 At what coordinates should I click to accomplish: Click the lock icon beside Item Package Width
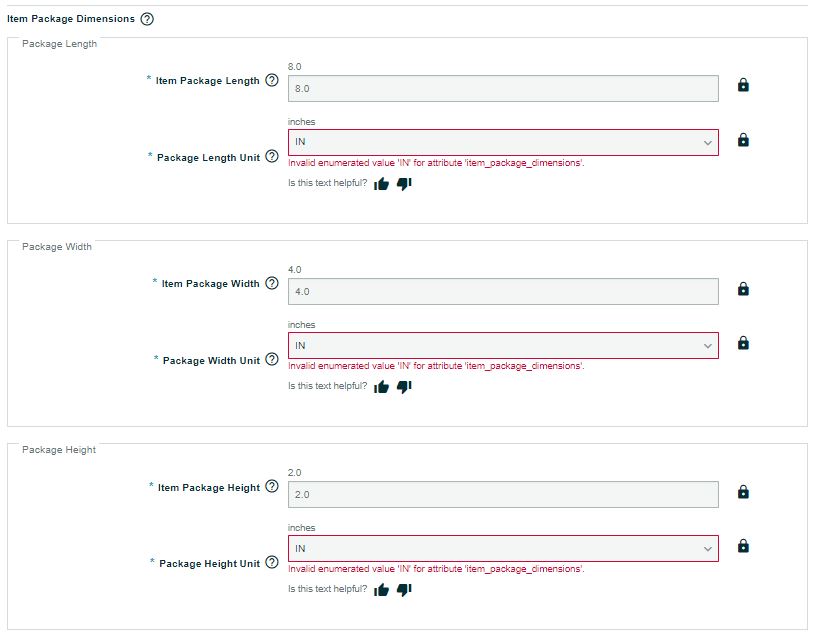(743, 290)
